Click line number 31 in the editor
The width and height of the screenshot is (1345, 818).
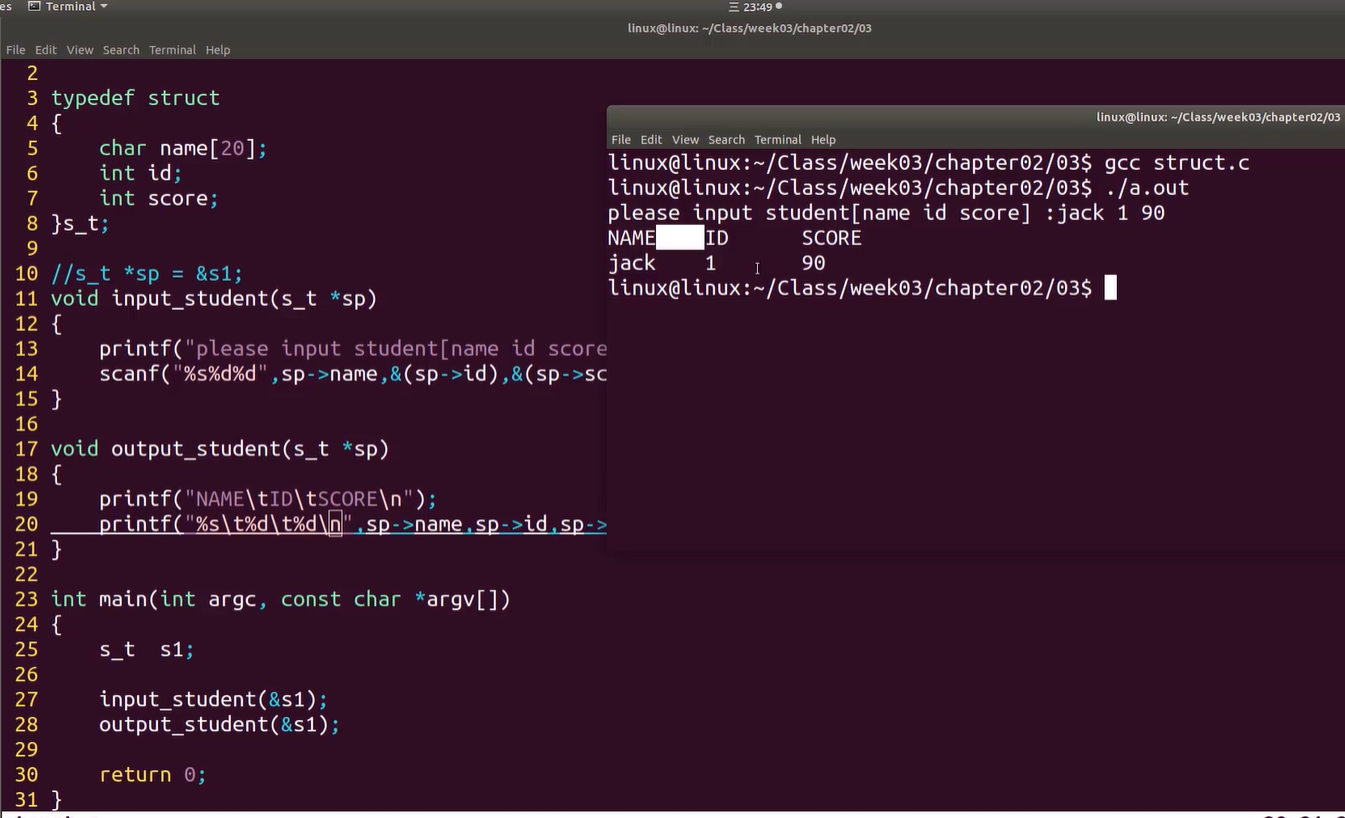pos(27,799)
